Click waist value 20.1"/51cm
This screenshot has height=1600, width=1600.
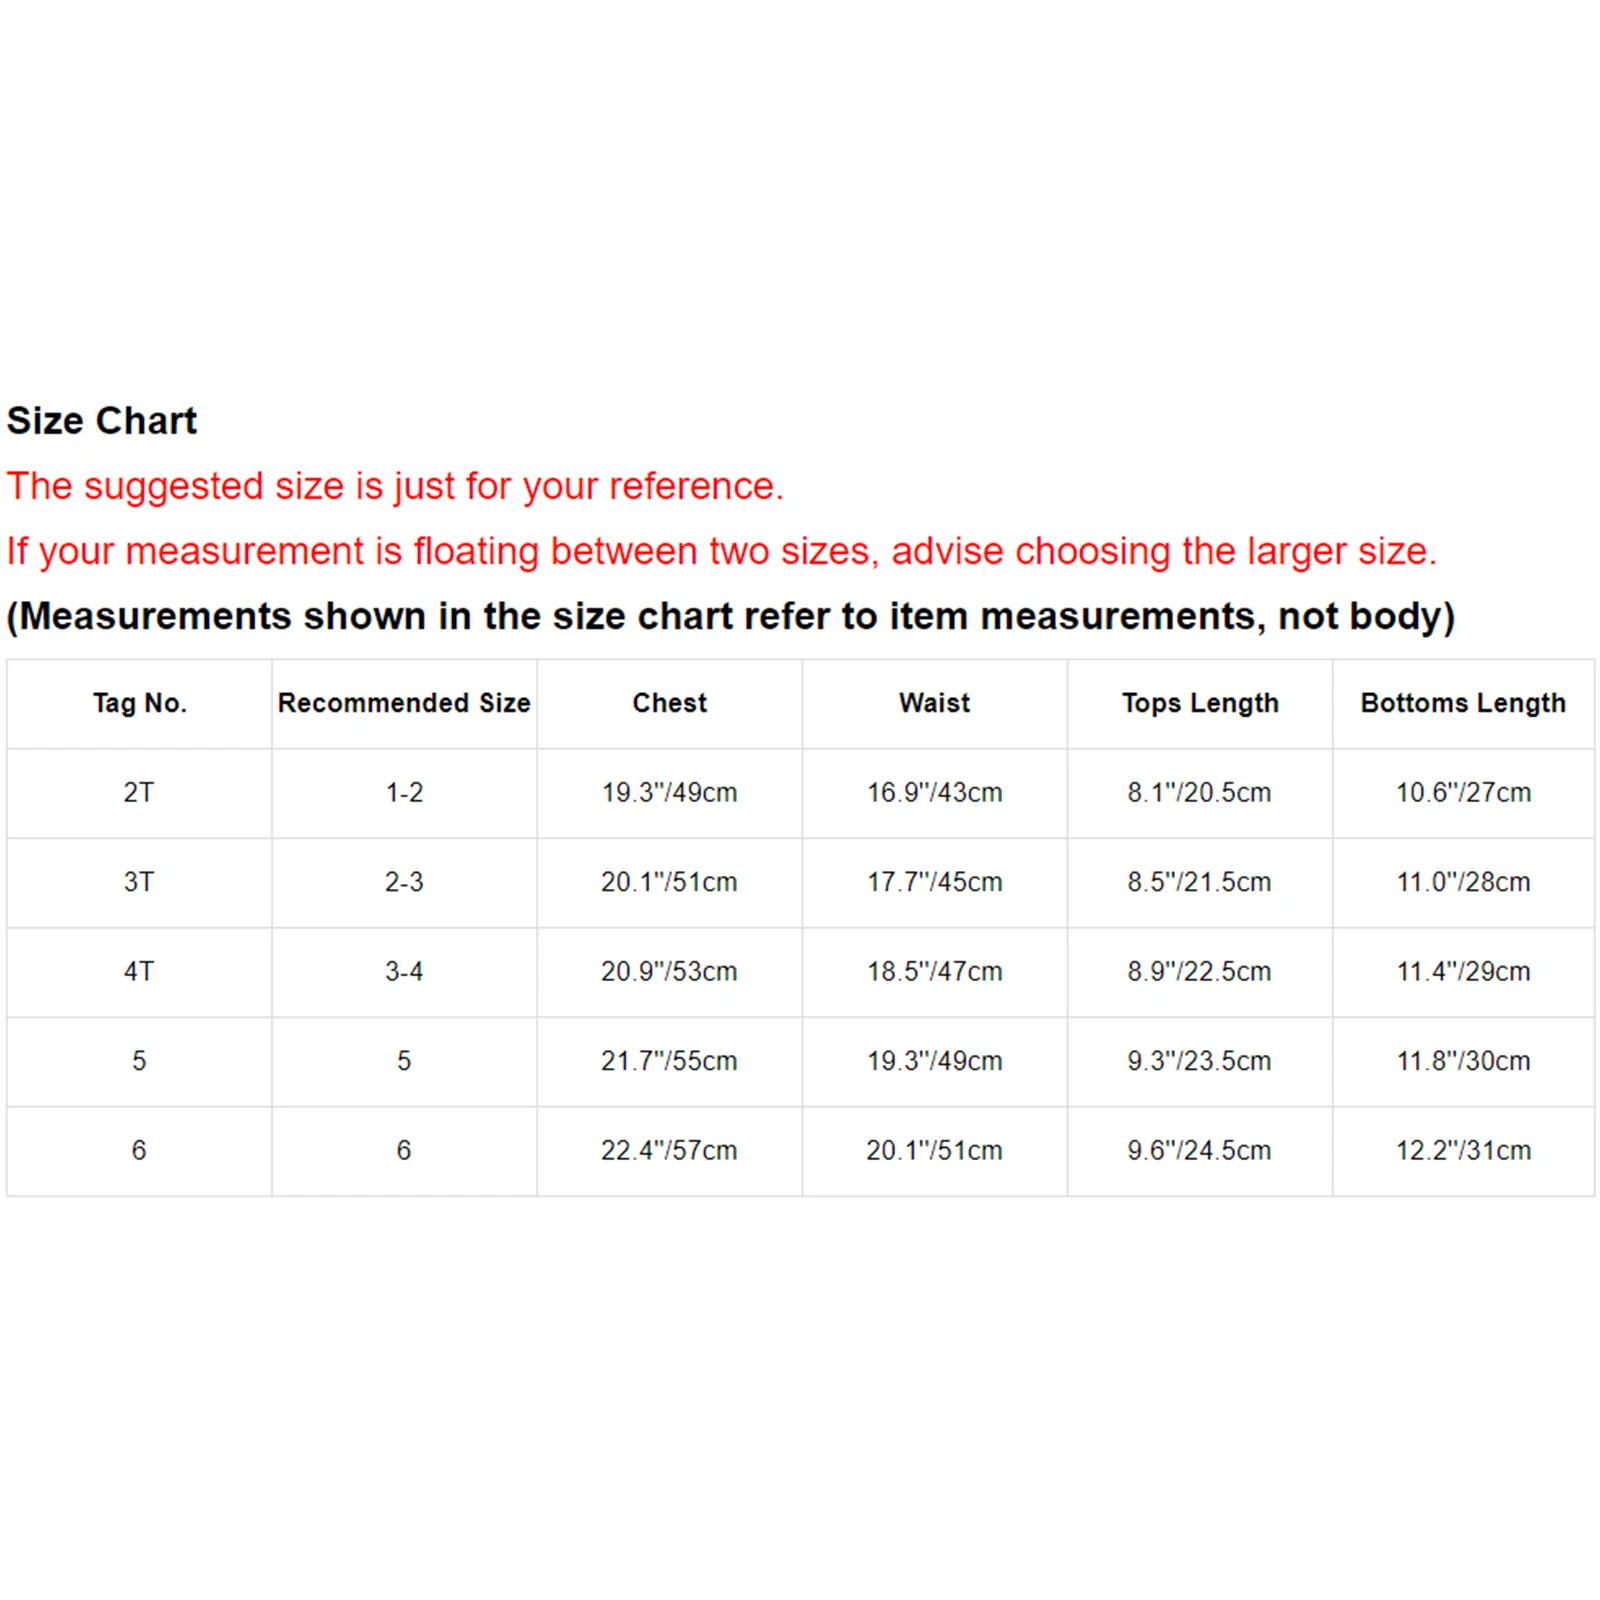coord(934,1150)
